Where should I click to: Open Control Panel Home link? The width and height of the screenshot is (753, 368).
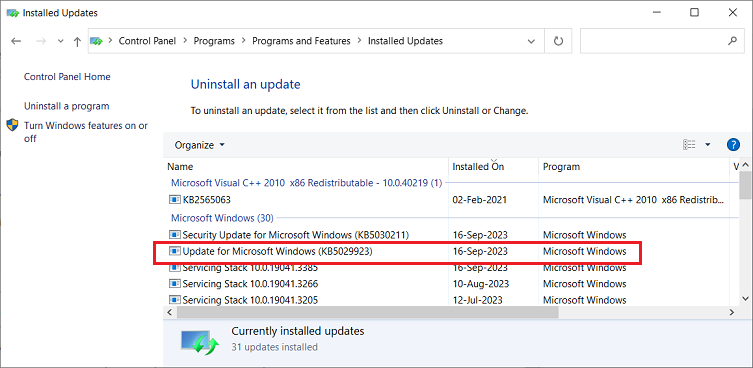pyautogui.click(x=67, y=77)
